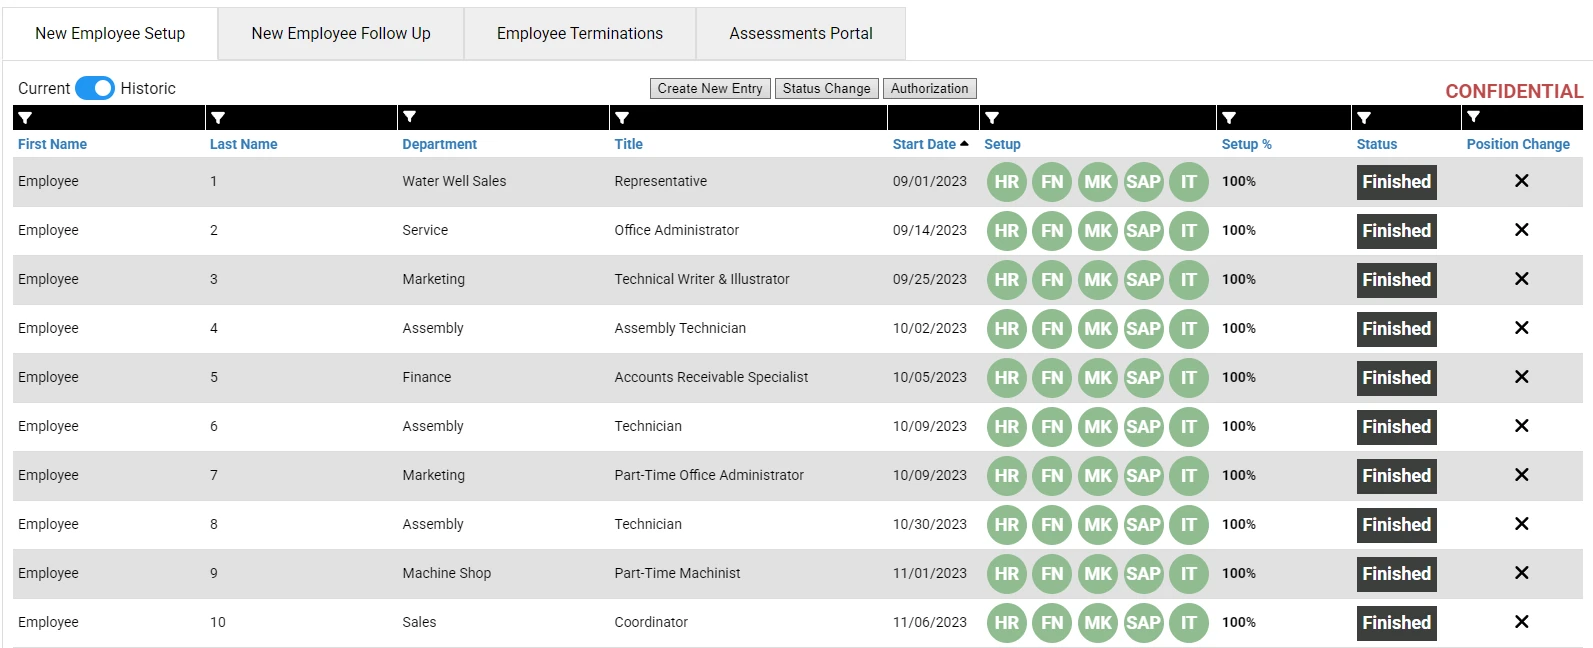Sort by Department column header
Image resolution: width=1593 pixels, height=648 pixels.
[440, 144]
